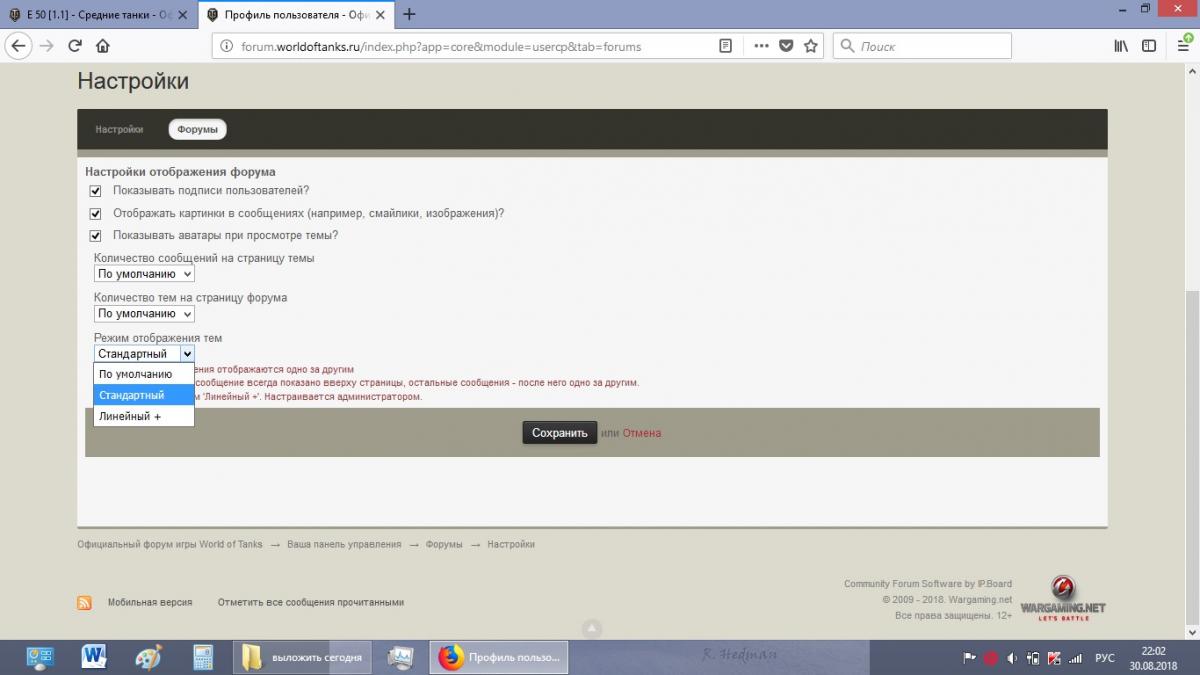Close the Профиль пользователя tab
The height and width of the screenshot is (675, 1200).
coord(381,15)
